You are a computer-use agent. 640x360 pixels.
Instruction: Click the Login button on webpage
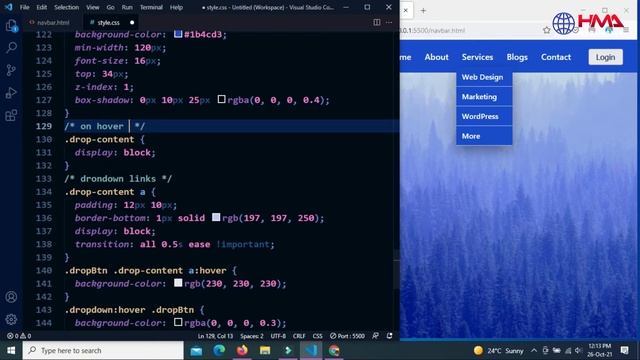pyautogui.click(x=605, y=57)
